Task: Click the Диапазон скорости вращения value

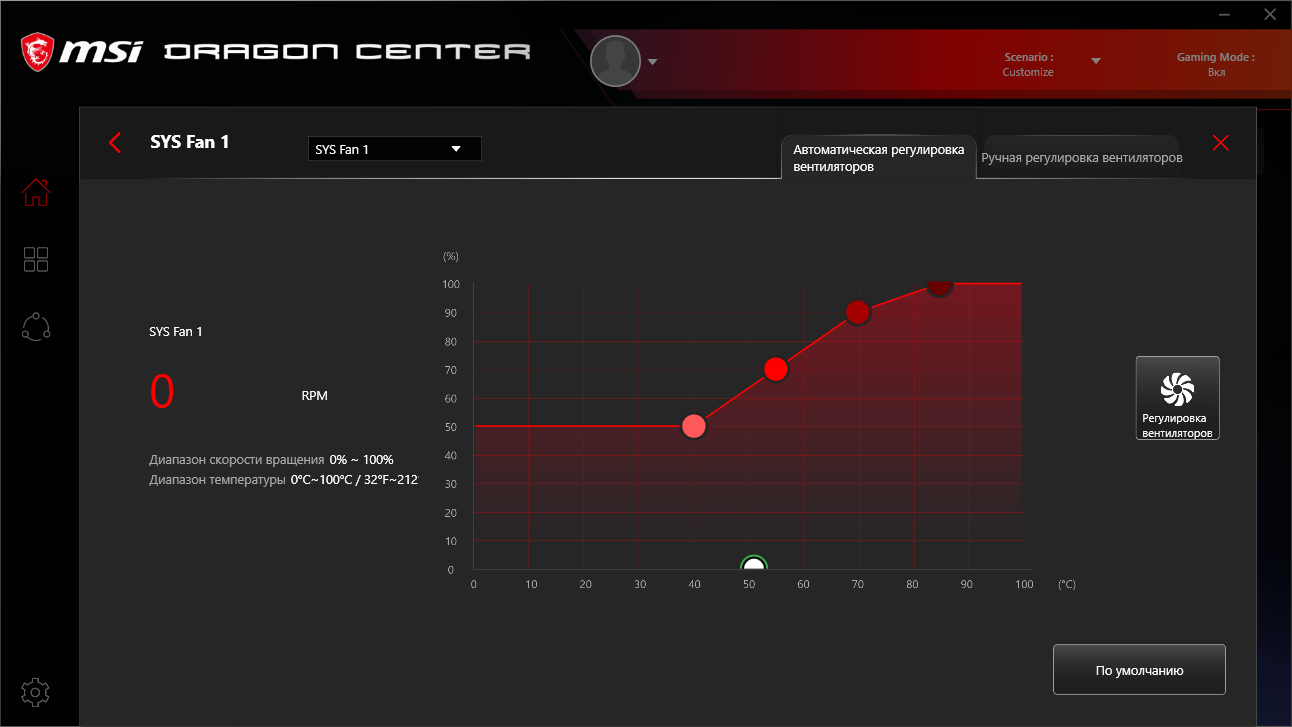Action: tap(361, 459)
